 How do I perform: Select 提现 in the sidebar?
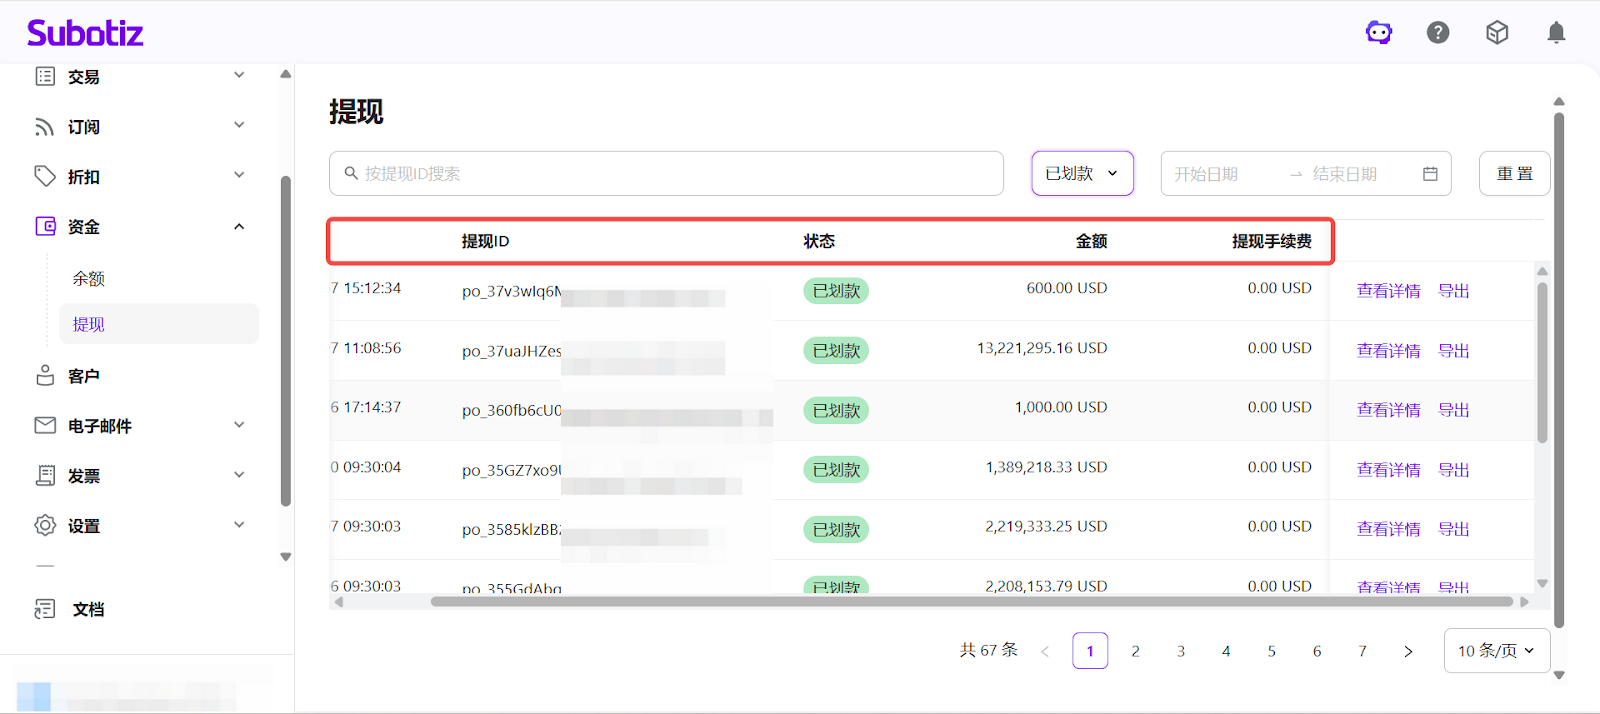pos(89,325)
